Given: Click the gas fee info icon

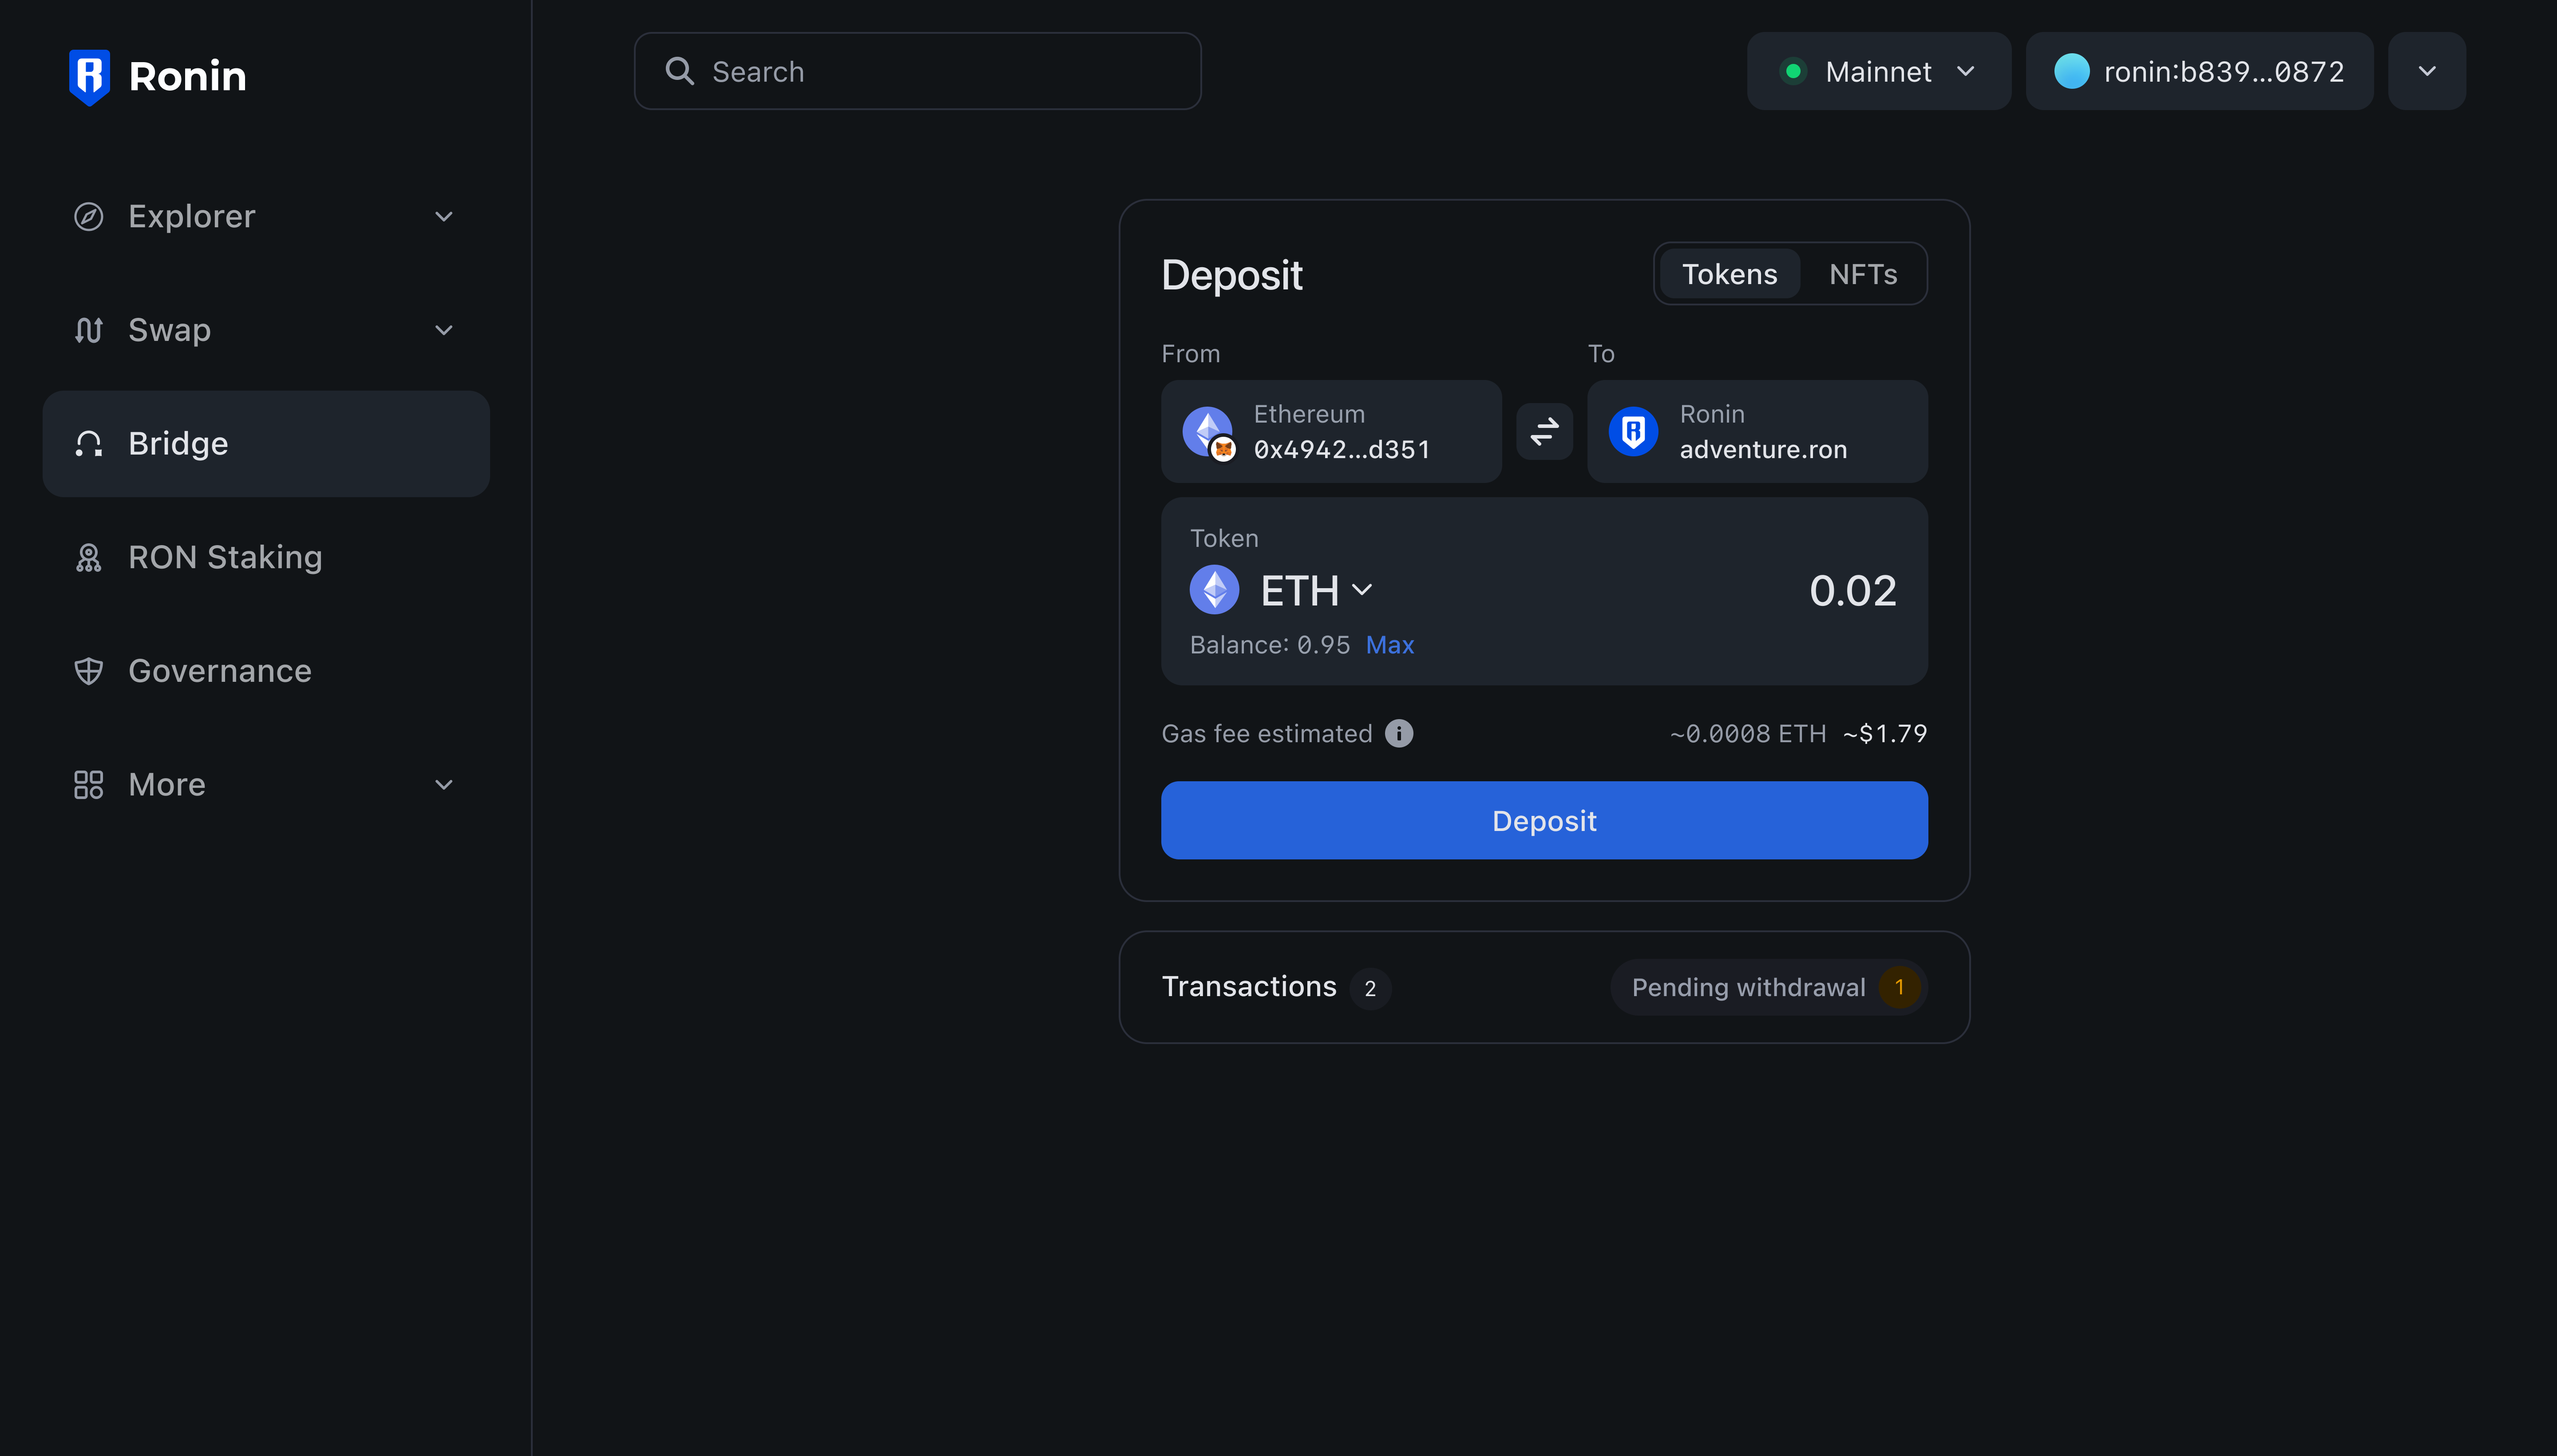Looking at the screenshot, I should tap(1398, 733).
